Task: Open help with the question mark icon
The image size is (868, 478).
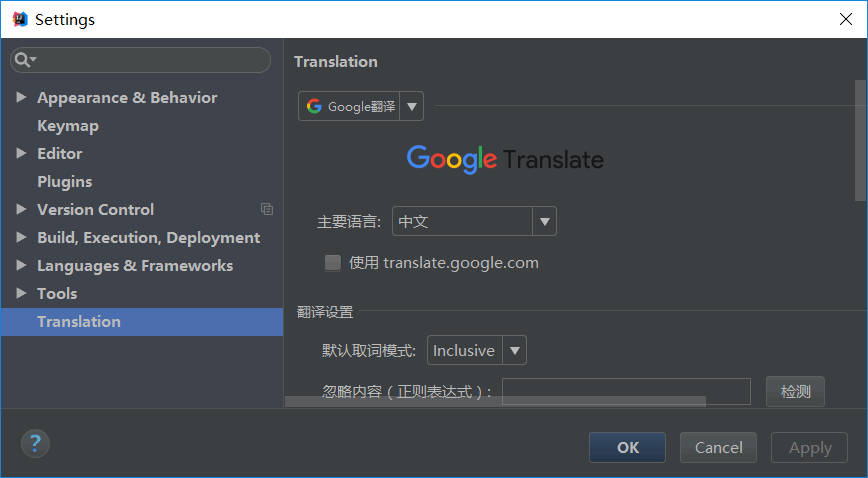Action: [x=35, y=444]
